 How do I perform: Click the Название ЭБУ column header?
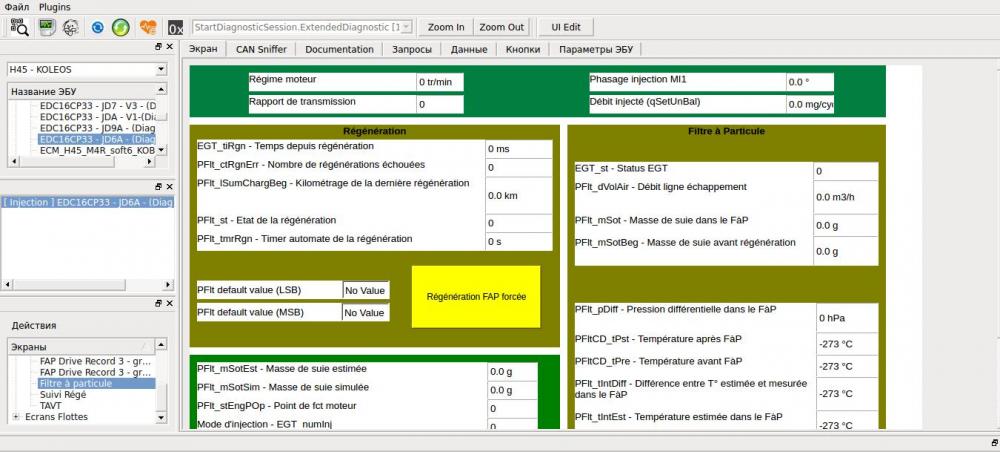[82, 91]
